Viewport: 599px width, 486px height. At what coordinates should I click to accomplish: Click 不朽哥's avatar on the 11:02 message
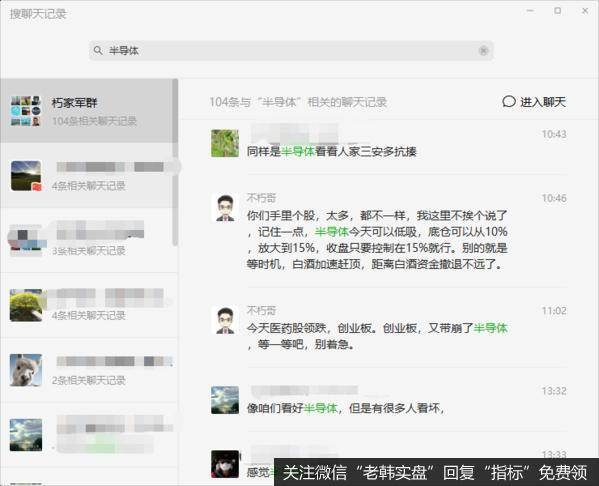pyautogui.click(x=225, y=320)
